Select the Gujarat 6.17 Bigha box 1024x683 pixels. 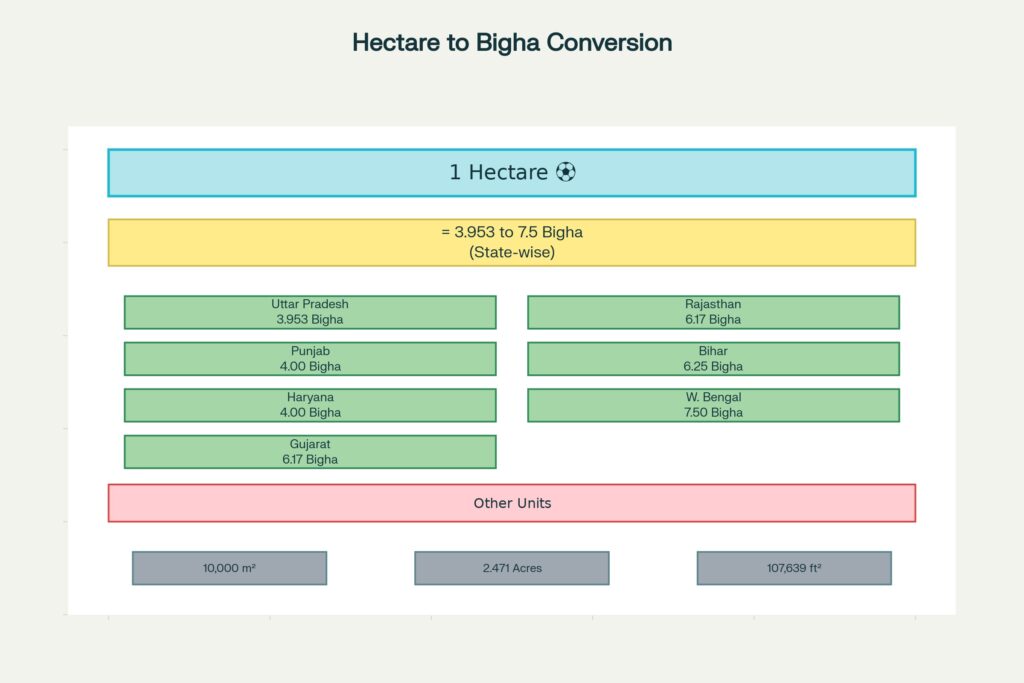coord(310,451)
